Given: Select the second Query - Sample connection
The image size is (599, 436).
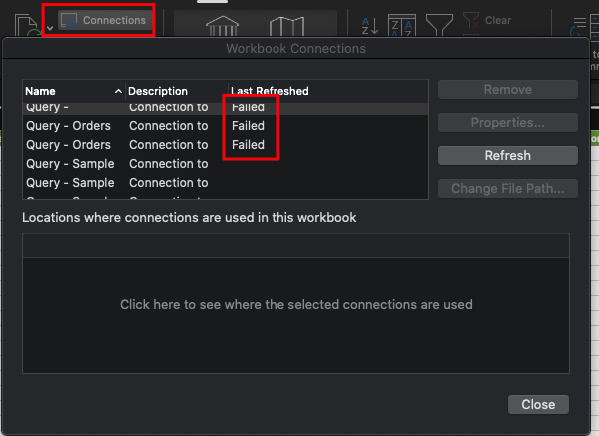Looking at the screenshot, I should click(225, 183).
